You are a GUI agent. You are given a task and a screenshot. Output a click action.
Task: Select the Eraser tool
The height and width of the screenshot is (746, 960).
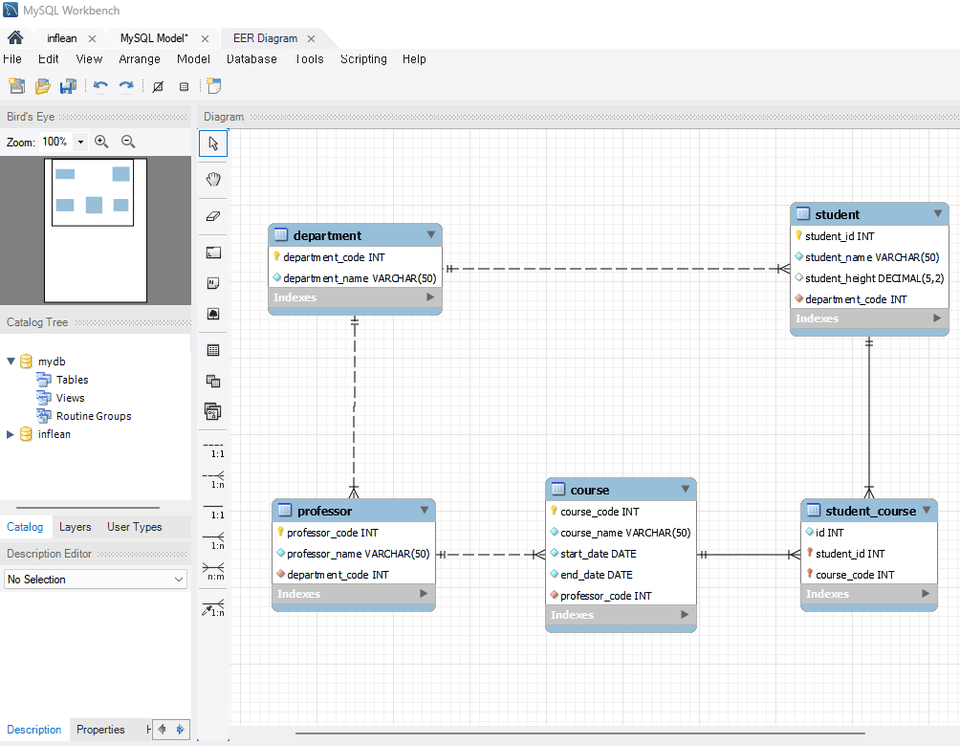click(x=213, y=216)
